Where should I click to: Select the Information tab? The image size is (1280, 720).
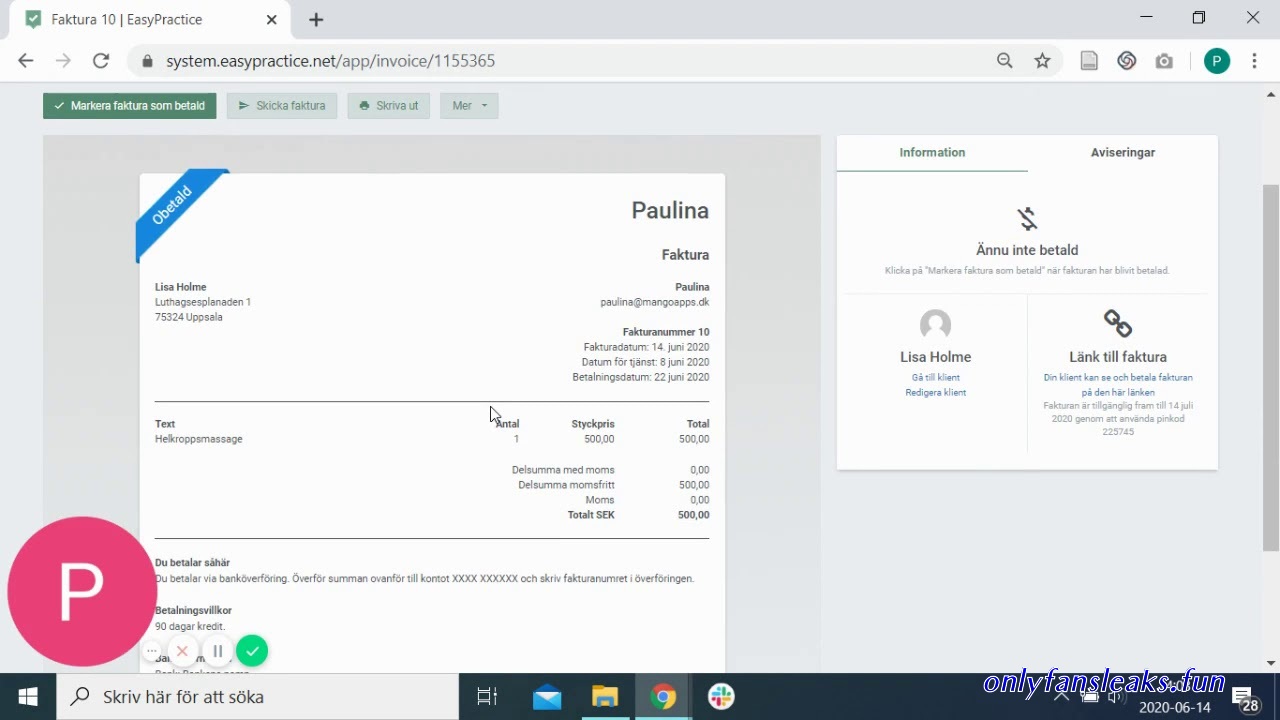click(932, 153)
